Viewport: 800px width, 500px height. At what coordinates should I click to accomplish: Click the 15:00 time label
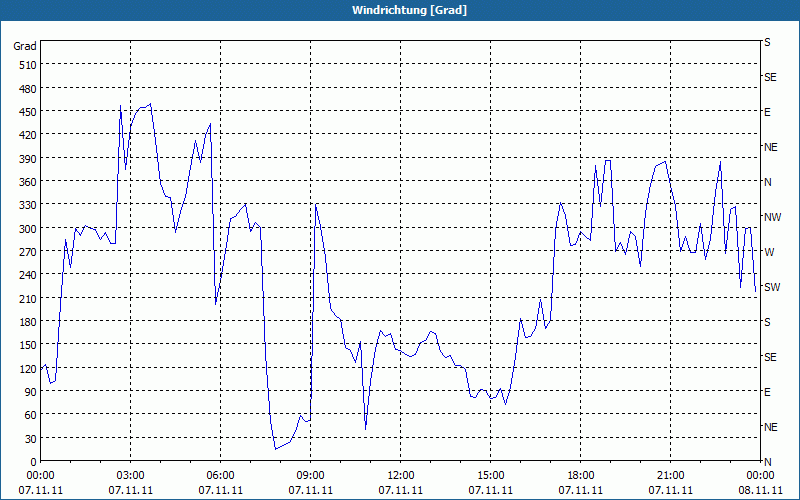coord(491,475)
